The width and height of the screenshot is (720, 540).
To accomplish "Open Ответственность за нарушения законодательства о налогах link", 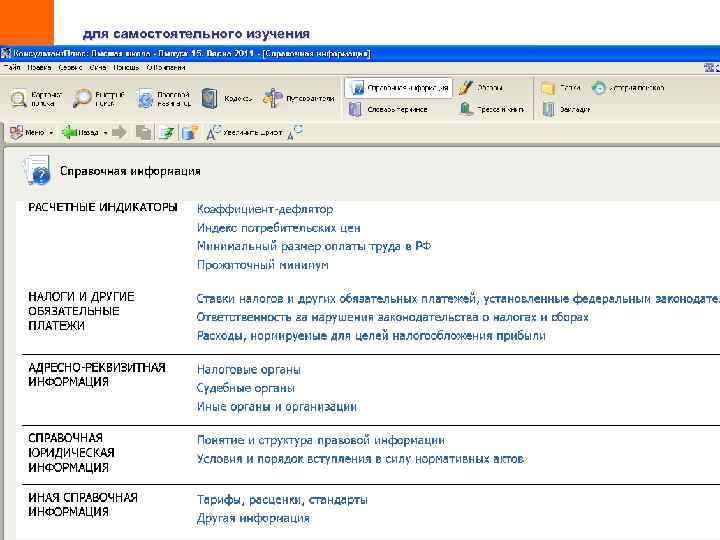I will click(x=393, y=317).
